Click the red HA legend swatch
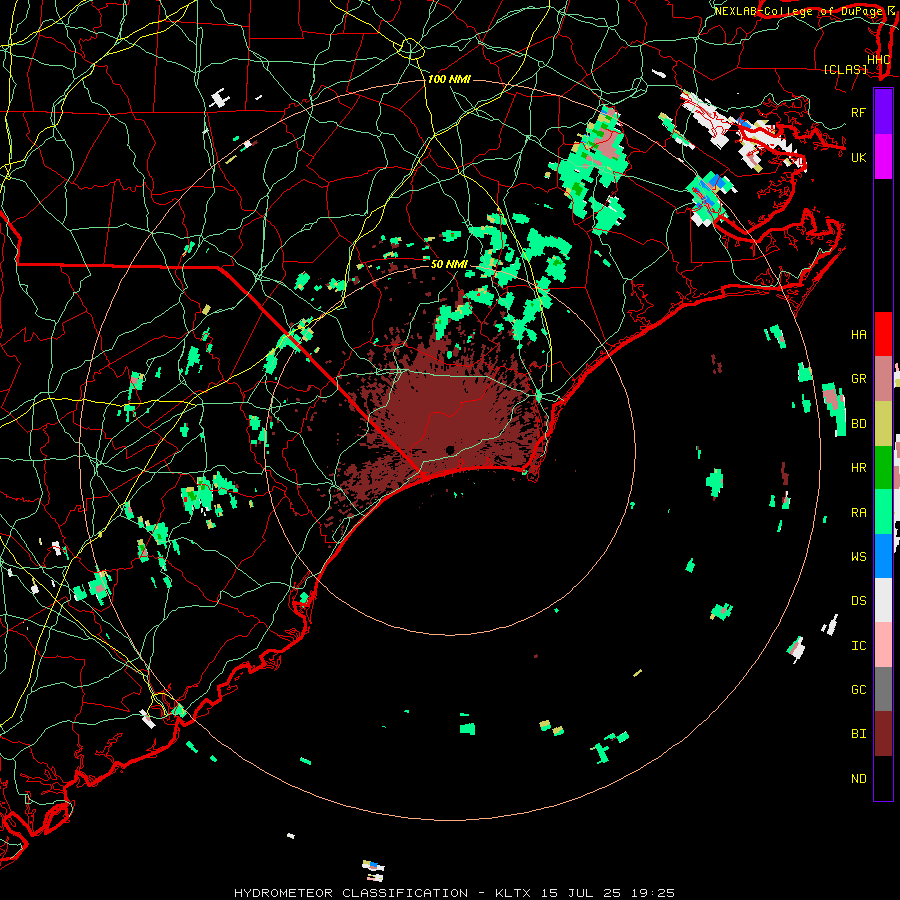Viewport: 900px width, 900px height. tap(883, 334)
